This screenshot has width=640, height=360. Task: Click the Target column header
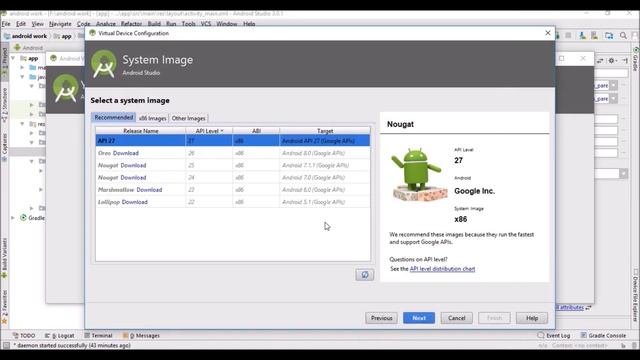click(325, 131)
